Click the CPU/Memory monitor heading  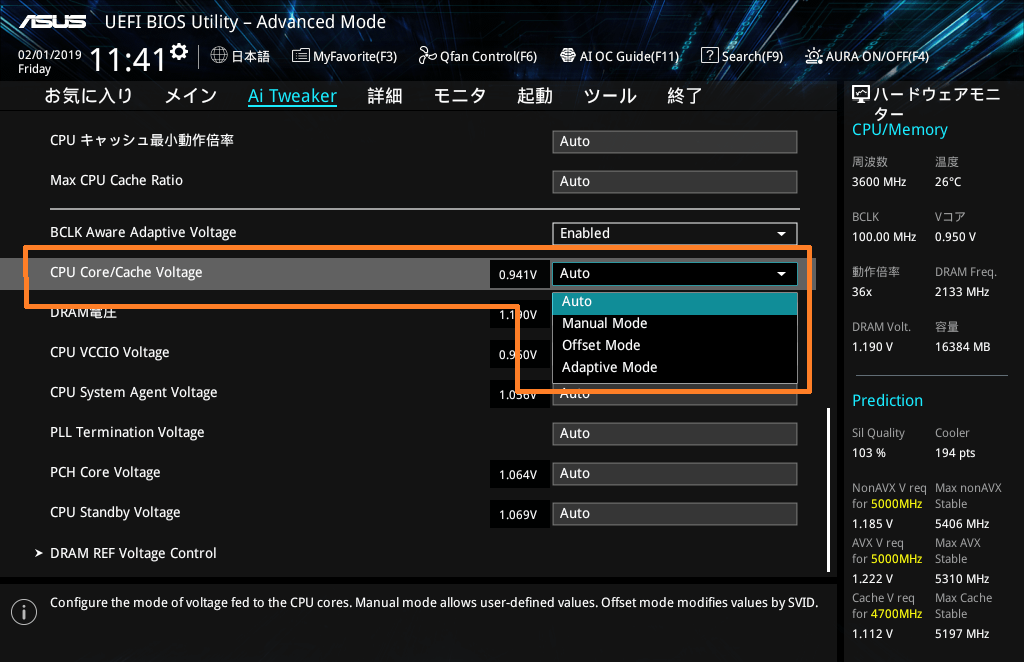pyautogui.click(x=900, y=130)
